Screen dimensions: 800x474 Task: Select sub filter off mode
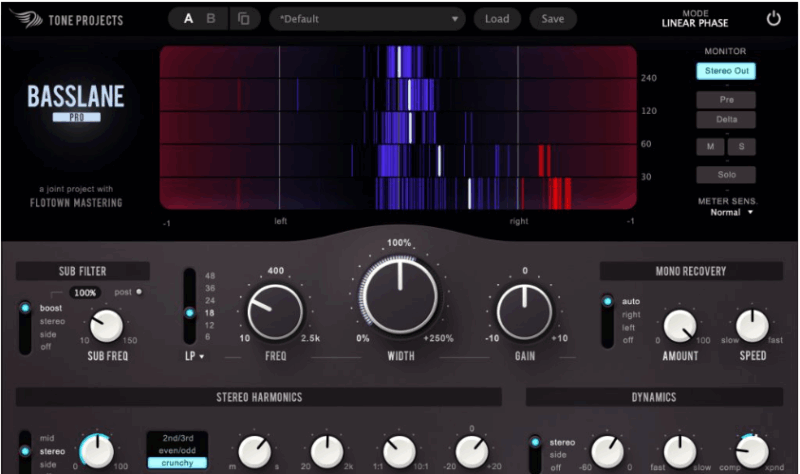45,347
